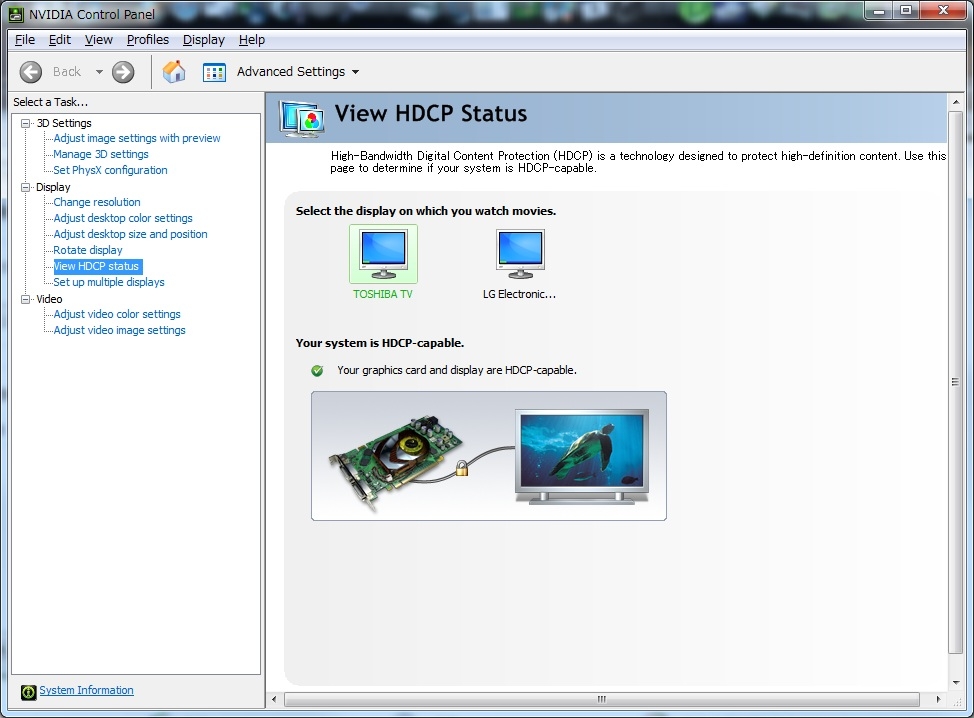This screenshot has height=718, width=974.
Task: Select View HDCP status task
Action: click(x=98, y=266)
